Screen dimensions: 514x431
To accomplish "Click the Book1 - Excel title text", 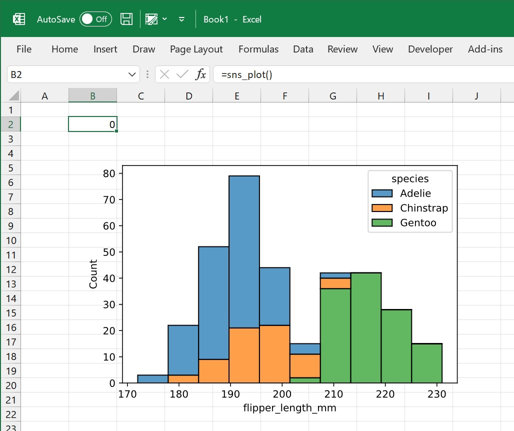I will [232, 19].
